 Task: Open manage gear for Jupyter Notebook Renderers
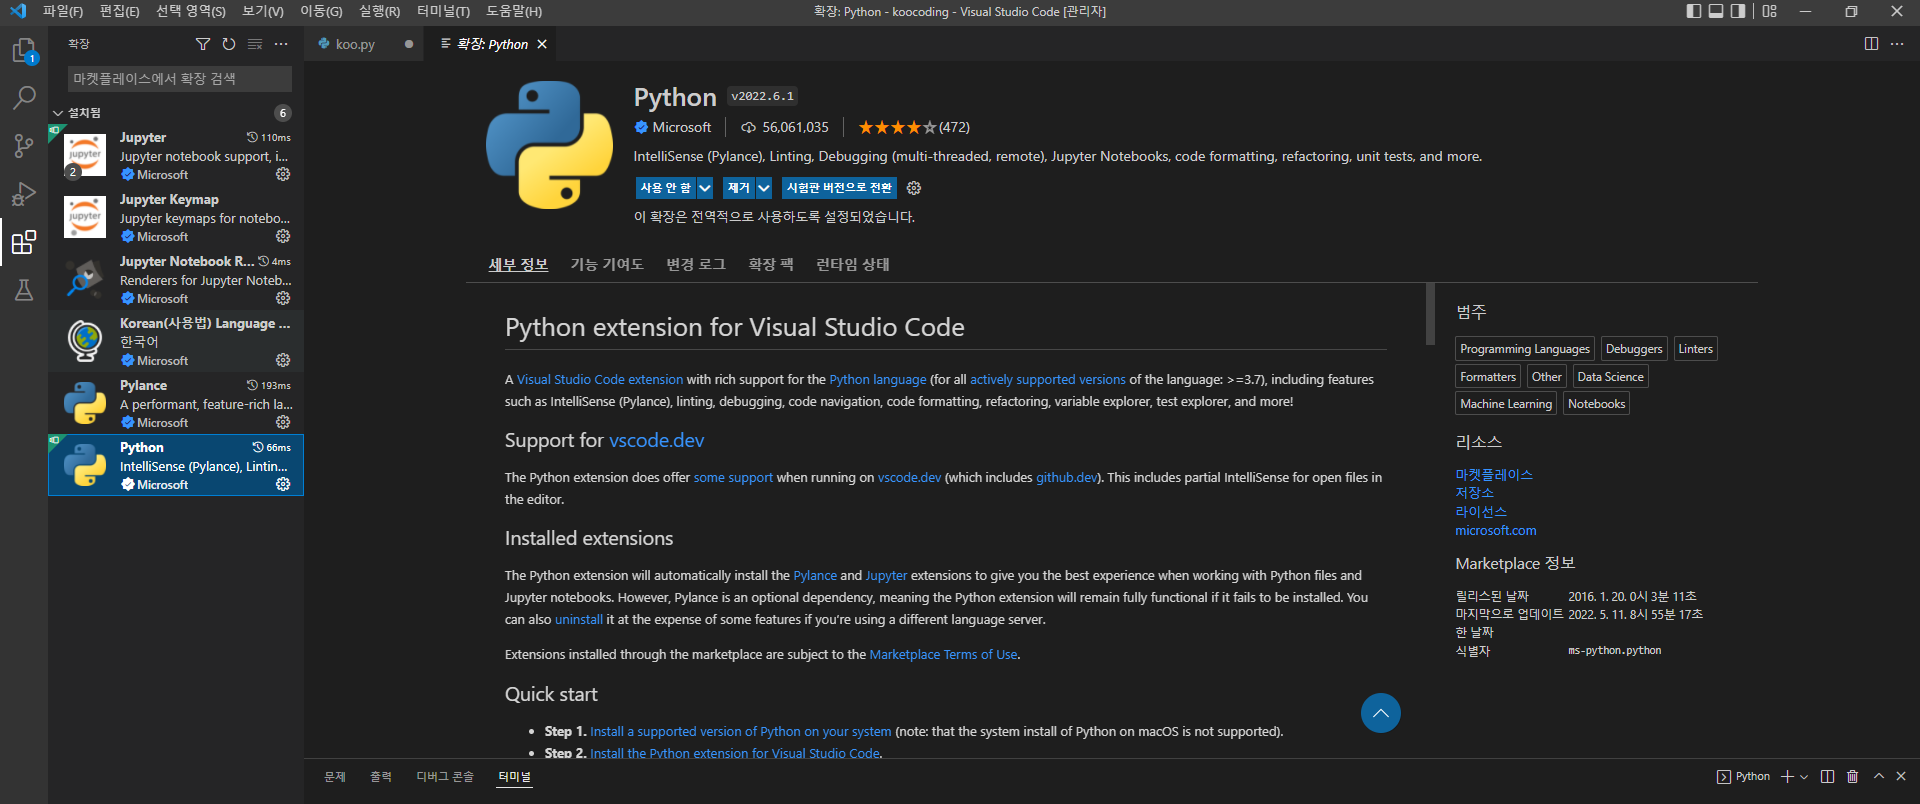pyautogui.click(x=283, y=298)
